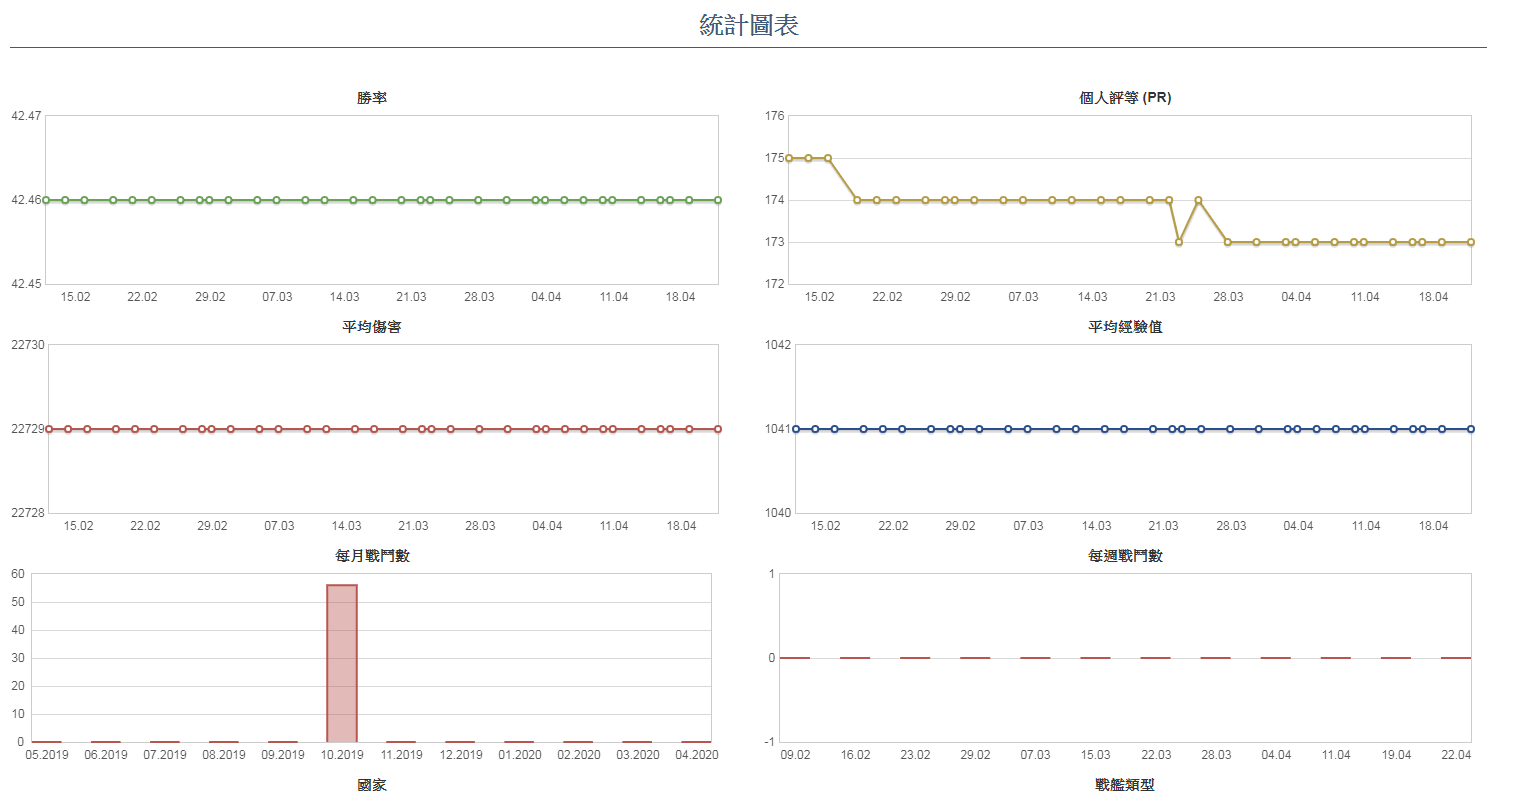This screenshot has width=1527, height=796.
Task: Click the 10.2019 bar in monthly battles chart
Action: pos(342,663)
